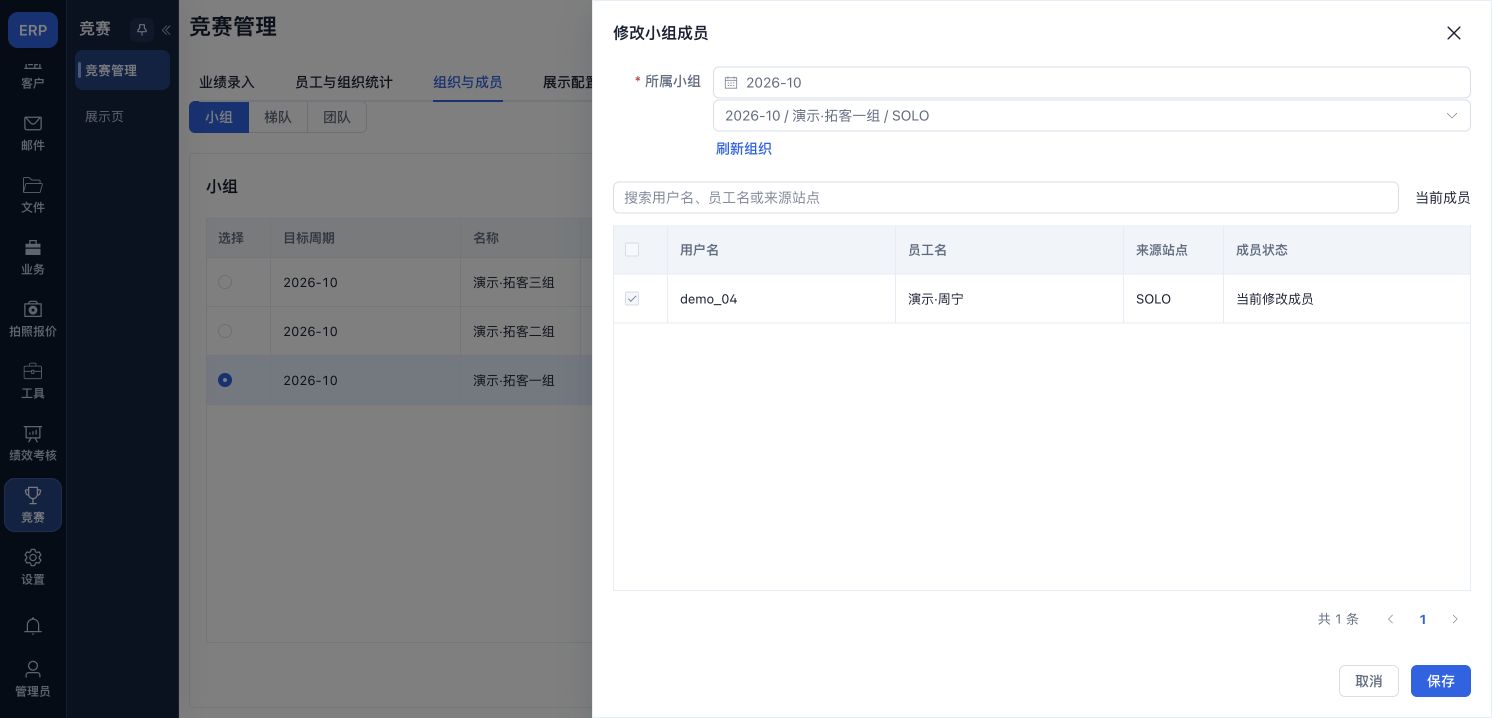The width and height of the screenshot is (1492, 718).
Task: Select the 小组 segment tab
Action: 219,117
